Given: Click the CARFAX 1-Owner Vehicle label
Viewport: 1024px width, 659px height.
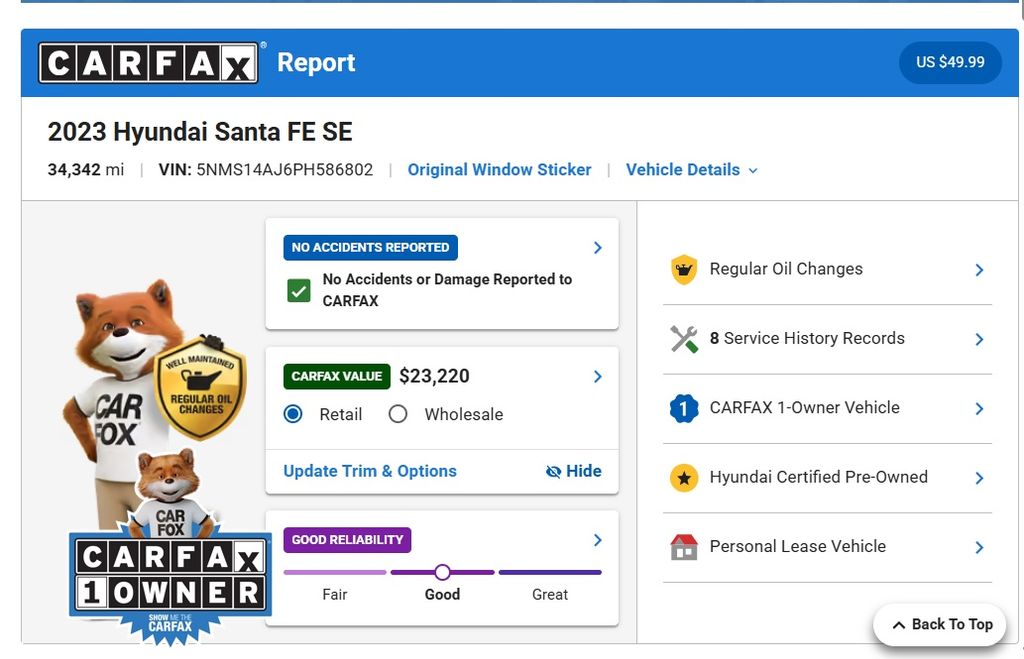Looking at the screenshot, I should click(805, 408).
